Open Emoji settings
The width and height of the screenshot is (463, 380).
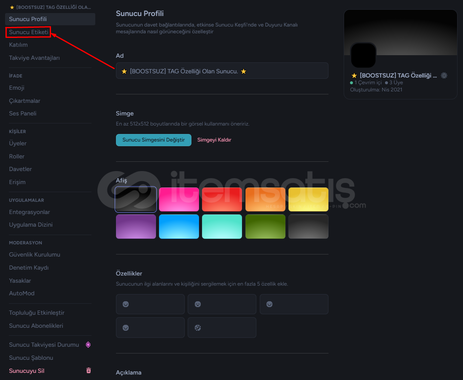click(x=17, y=88)
